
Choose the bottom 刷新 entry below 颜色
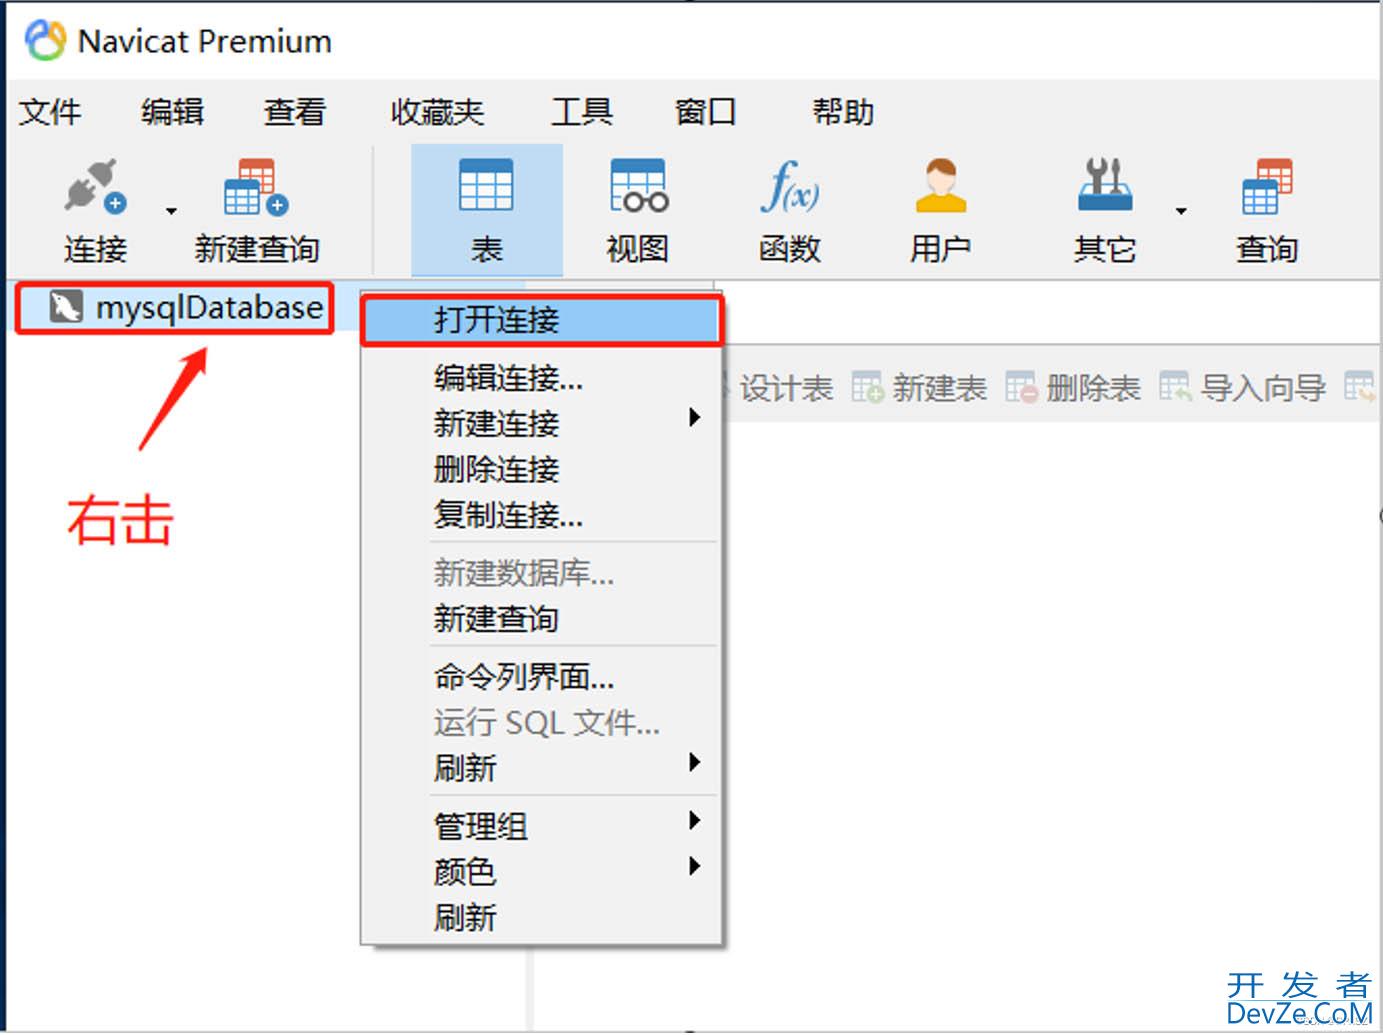[x=541, y=918]
